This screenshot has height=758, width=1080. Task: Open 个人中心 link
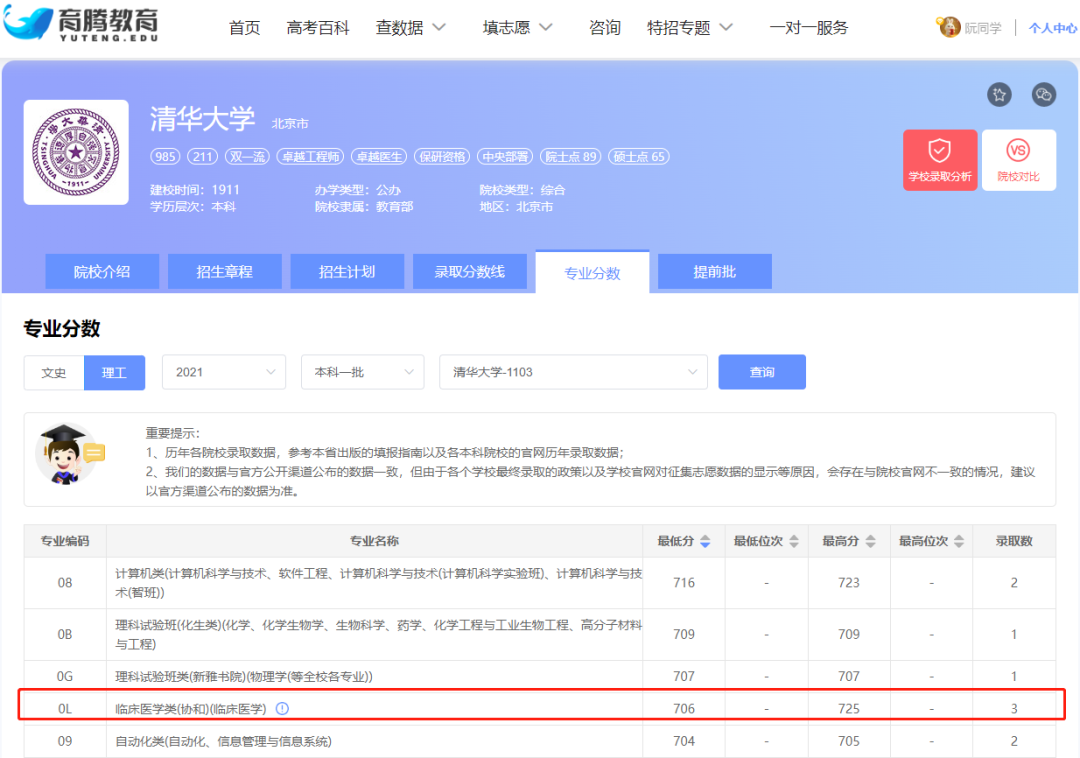point(1052,28)
